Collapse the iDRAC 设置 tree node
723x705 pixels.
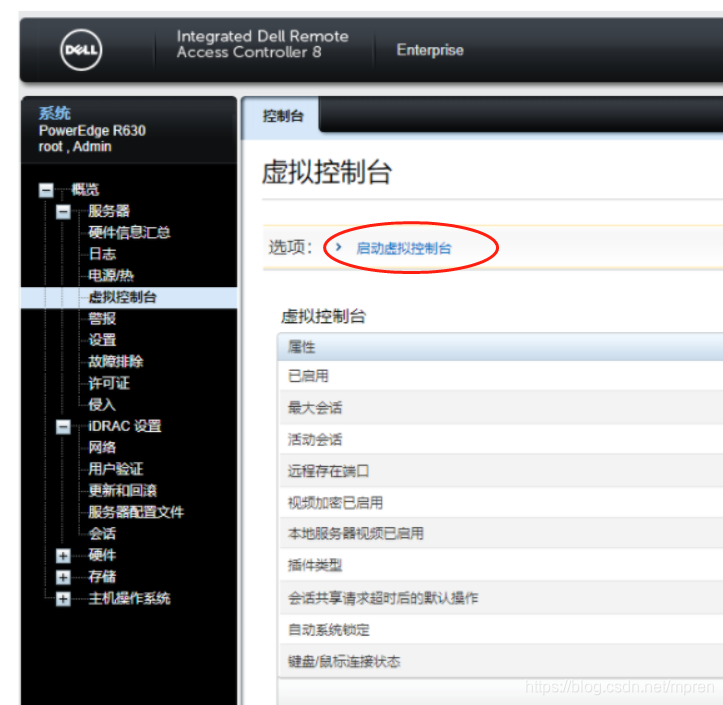pyautogui.click(x=63, y=427)
